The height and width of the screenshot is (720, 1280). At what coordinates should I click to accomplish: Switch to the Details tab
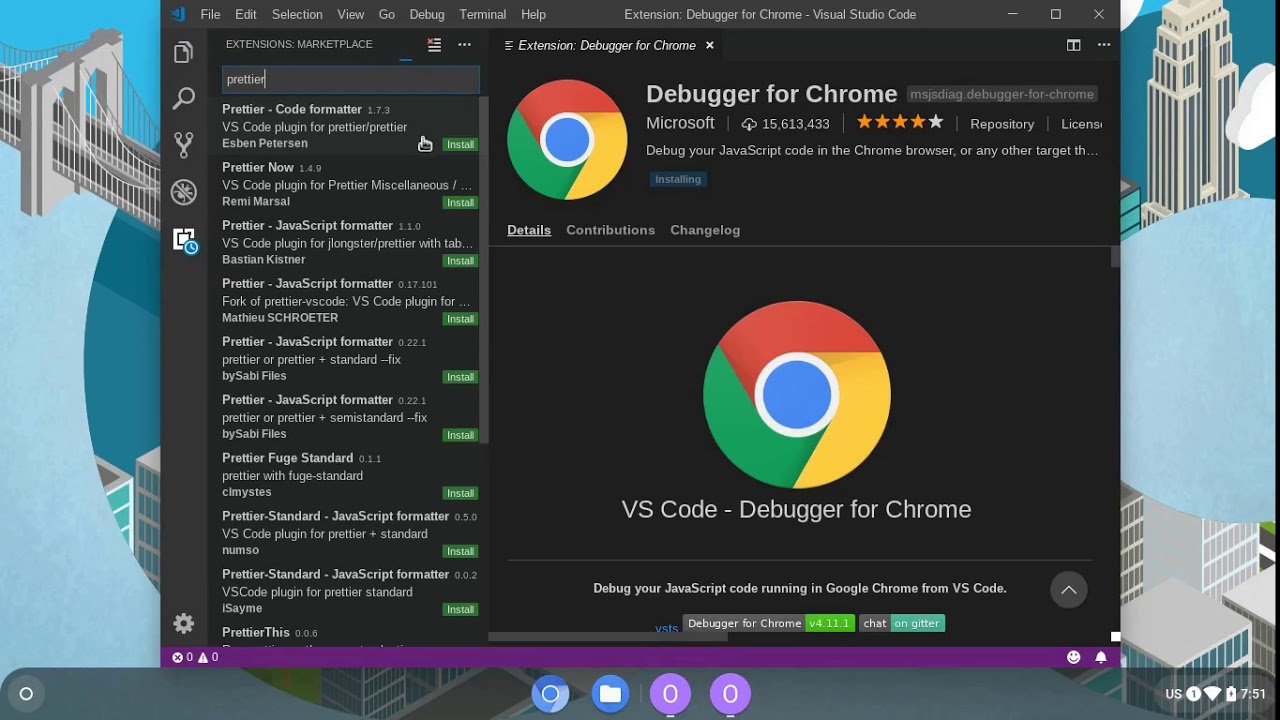tap(529, 230)
